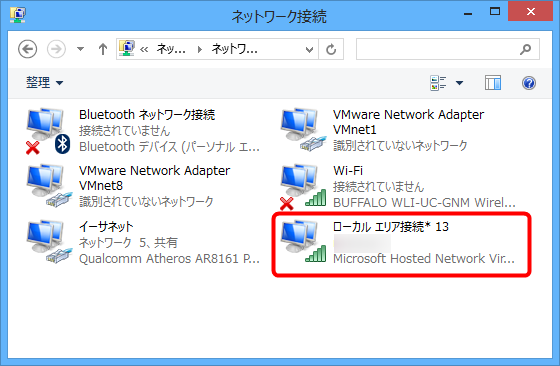This screenshot has height=366, width=560.
Task: Click the イーサネット connection name
Action: (x=106, y=226)
